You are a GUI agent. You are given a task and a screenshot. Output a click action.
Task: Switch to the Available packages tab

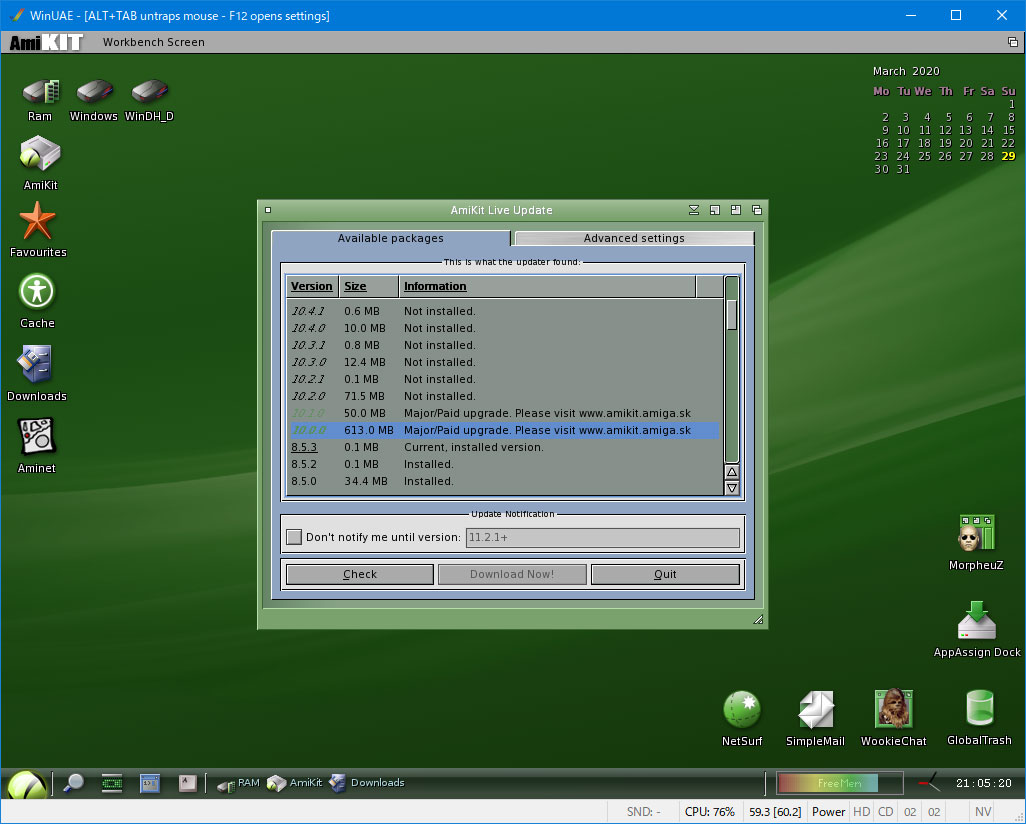pos(391,238)
